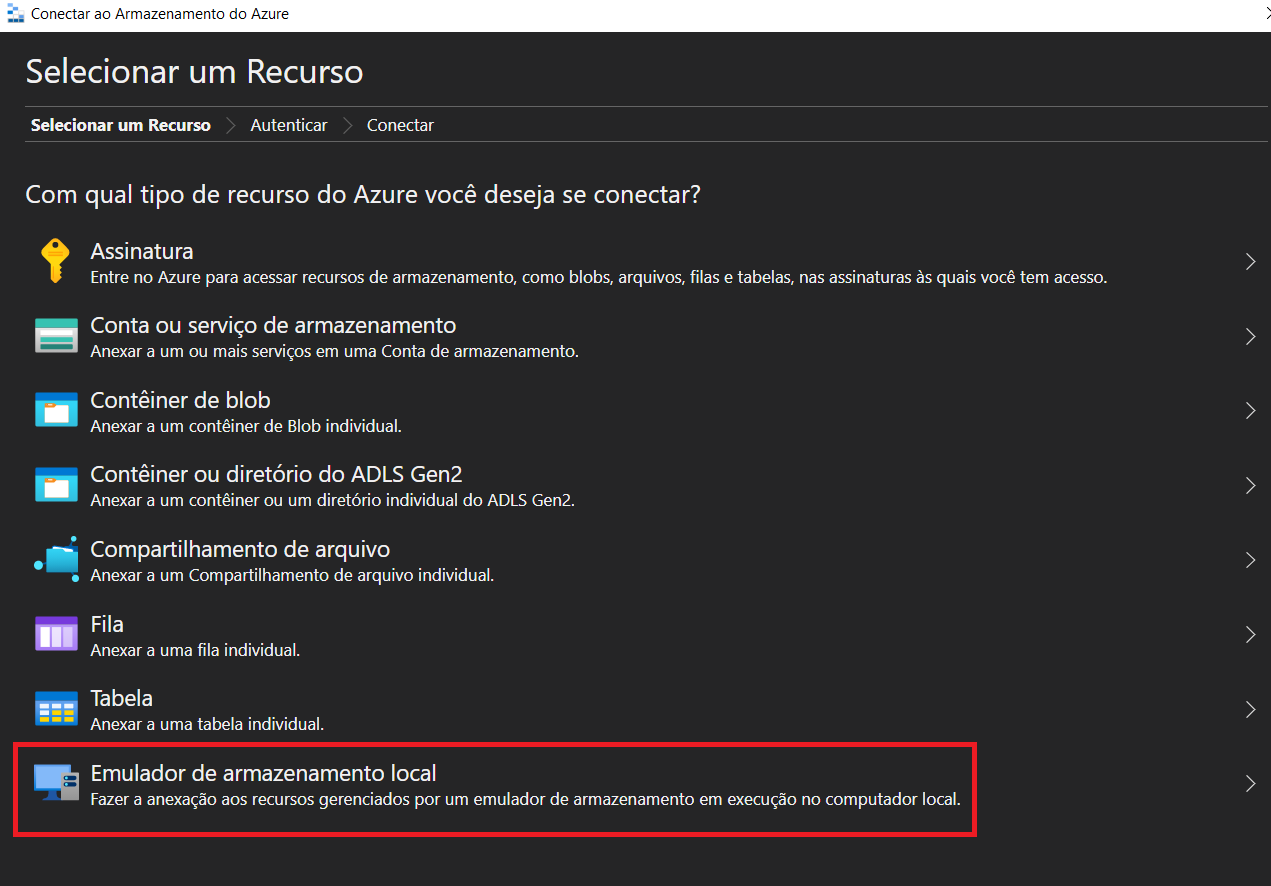Screen dimensions: 1271x886
Task: Click the storage account service icon
Action: tap(55, 336)
